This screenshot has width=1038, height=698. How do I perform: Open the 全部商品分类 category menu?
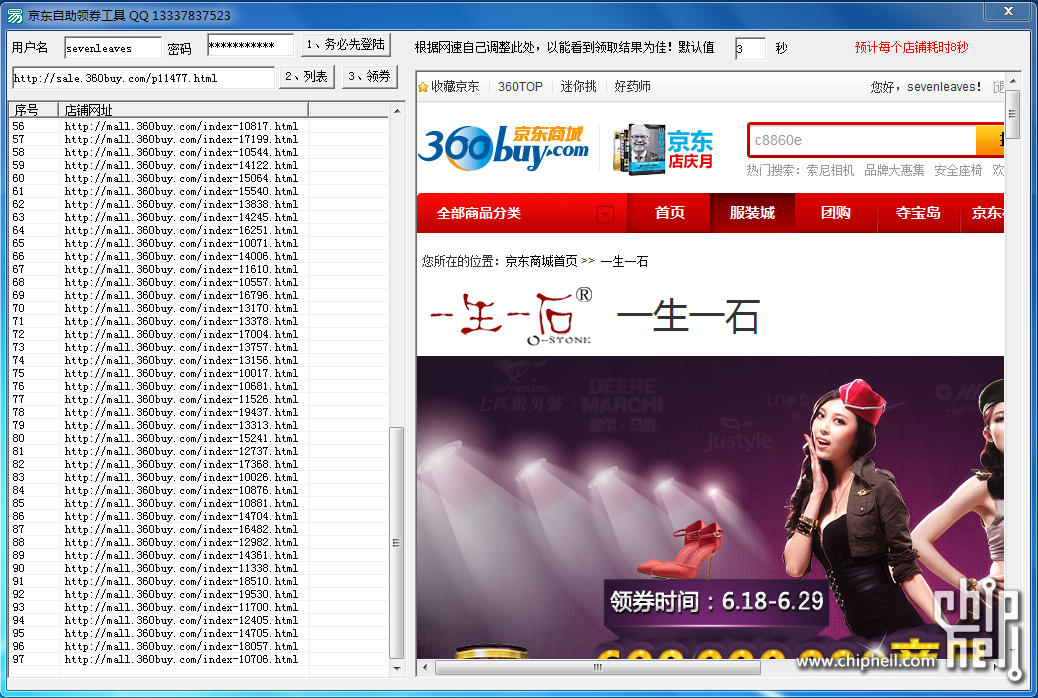(522, 213)
